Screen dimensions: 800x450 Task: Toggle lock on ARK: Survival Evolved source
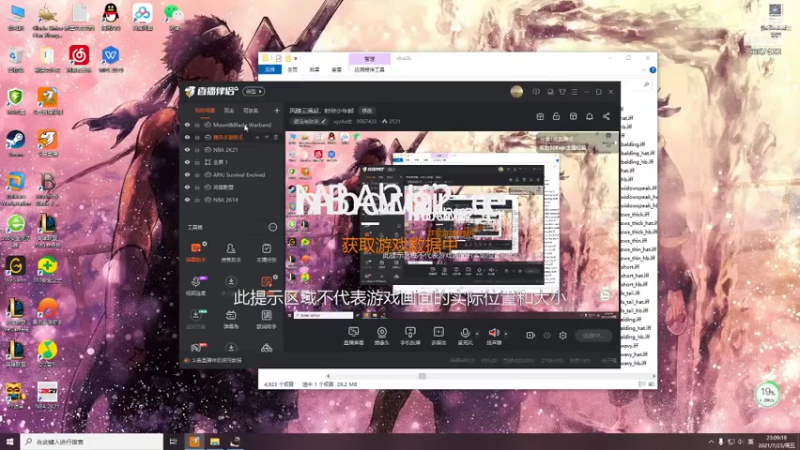197,175
